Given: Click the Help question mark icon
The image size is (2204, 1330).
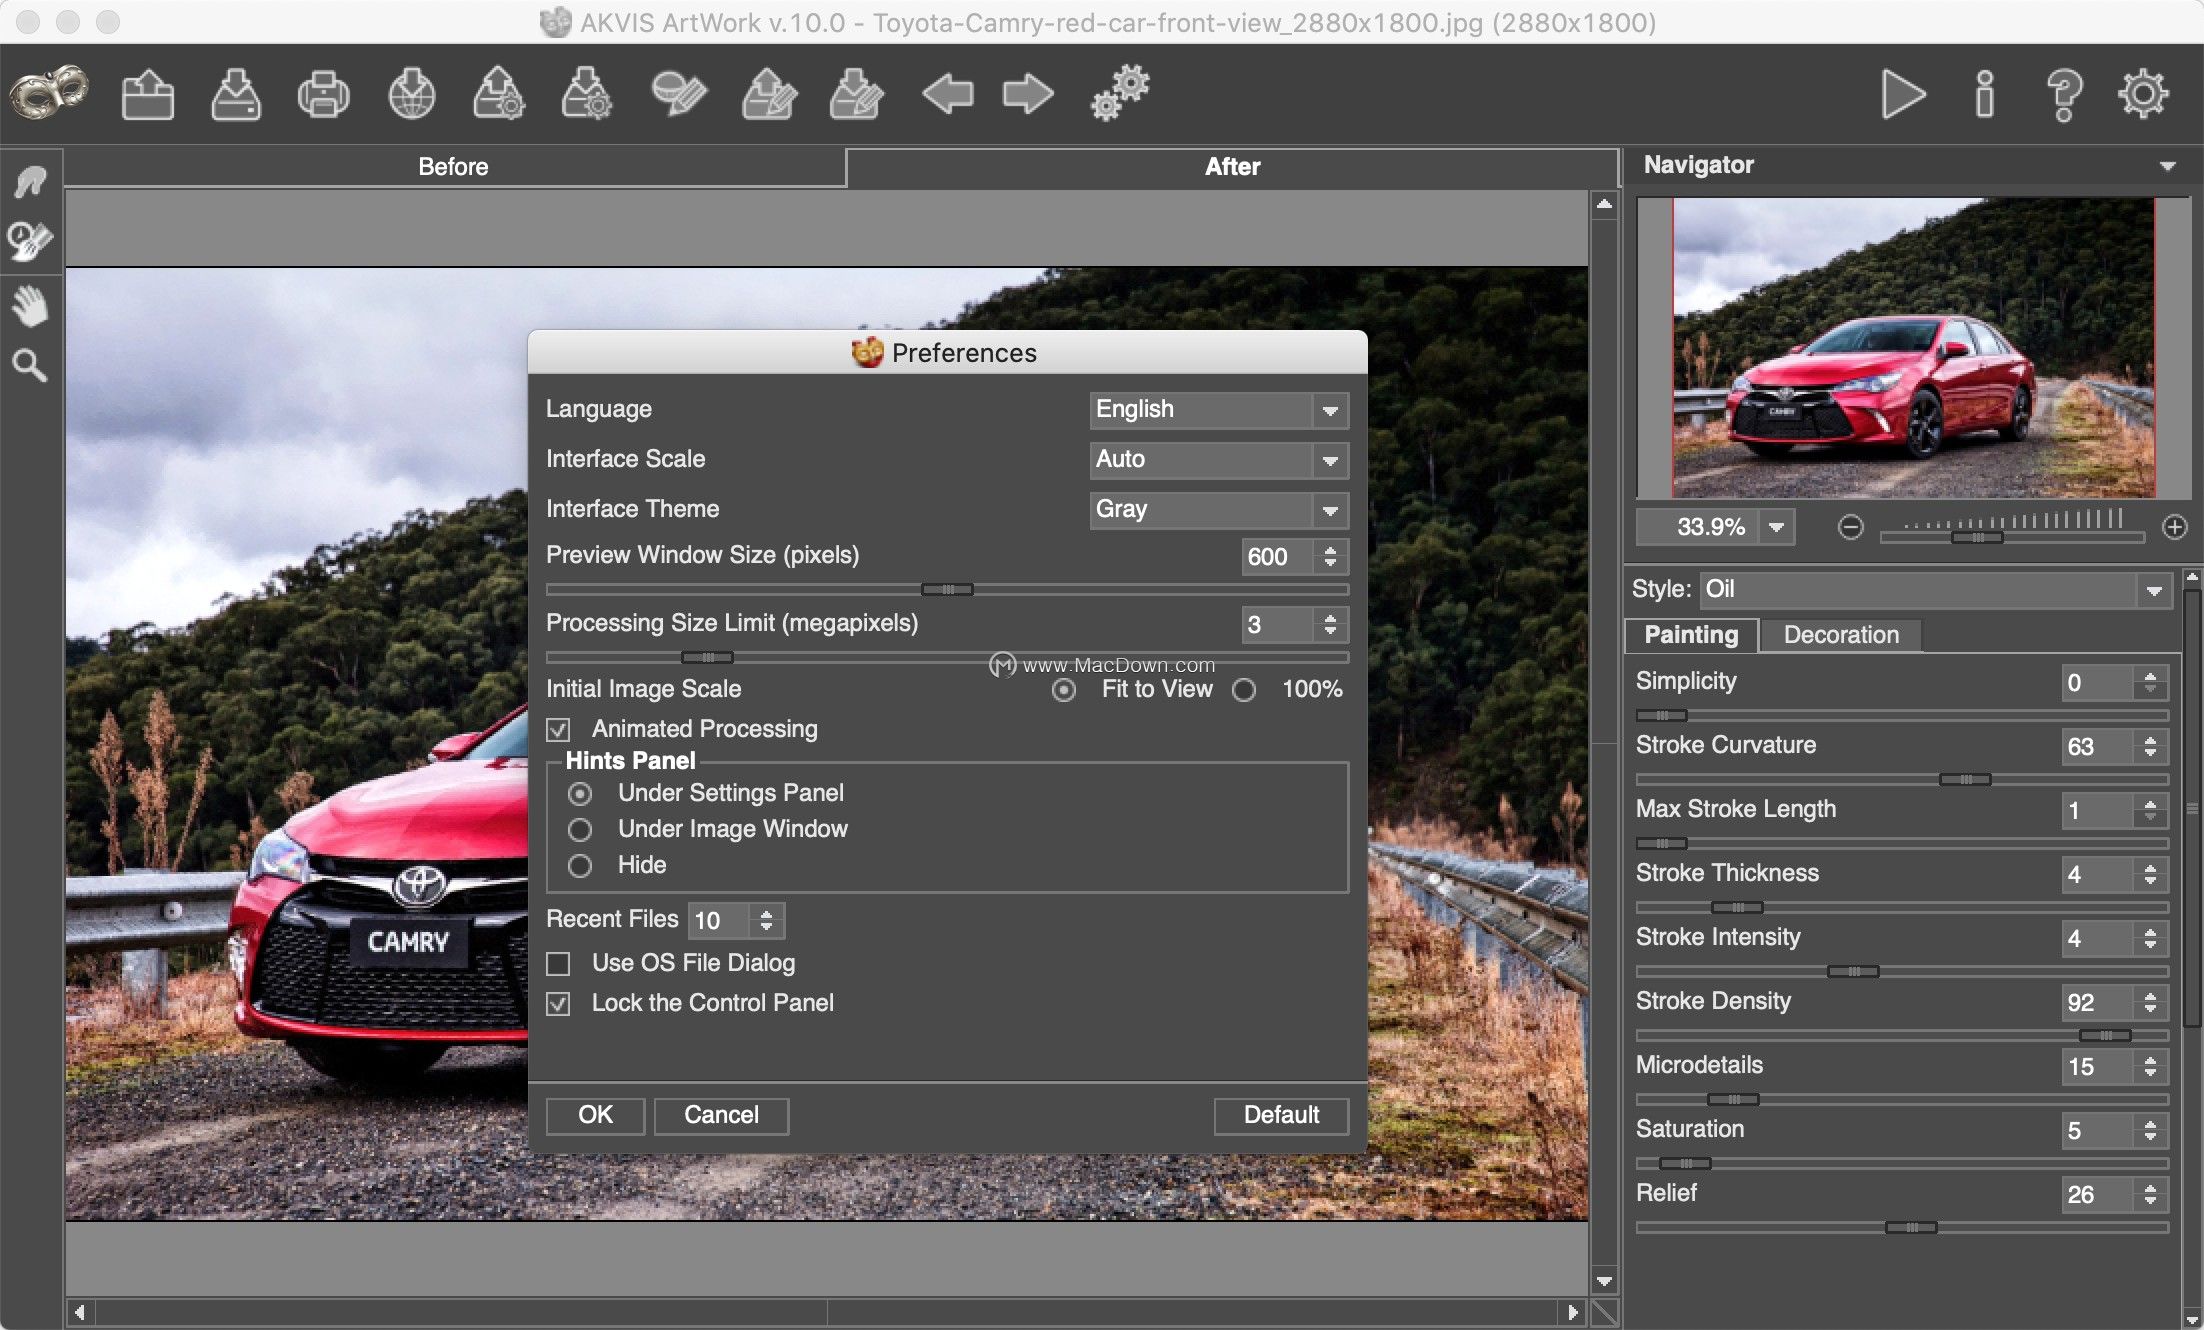Looking at the screenshot, I should (2062, 98).
